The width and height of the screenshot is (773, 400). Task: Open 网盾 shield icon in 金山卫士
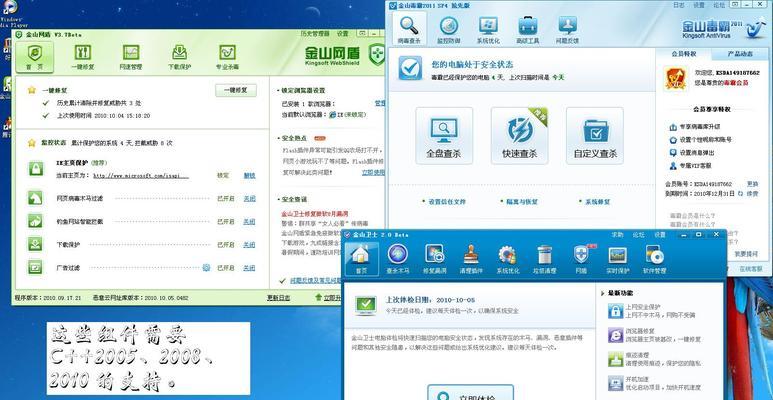click(x=581, y=259)
